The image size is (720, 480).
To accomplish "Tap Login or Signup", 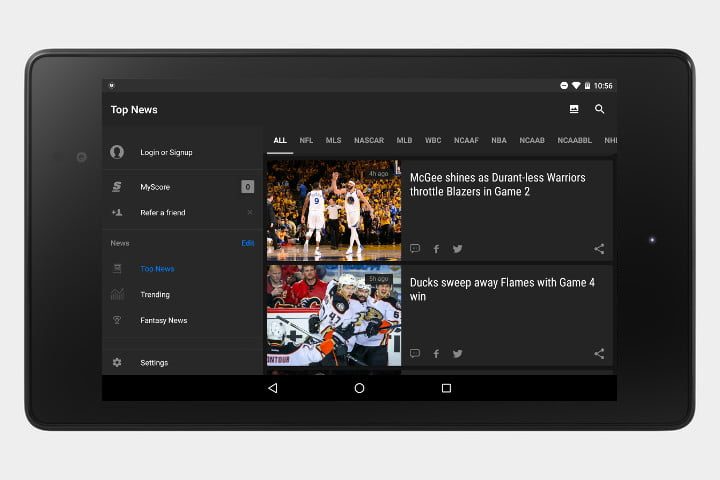I will [x=166, y=152].
